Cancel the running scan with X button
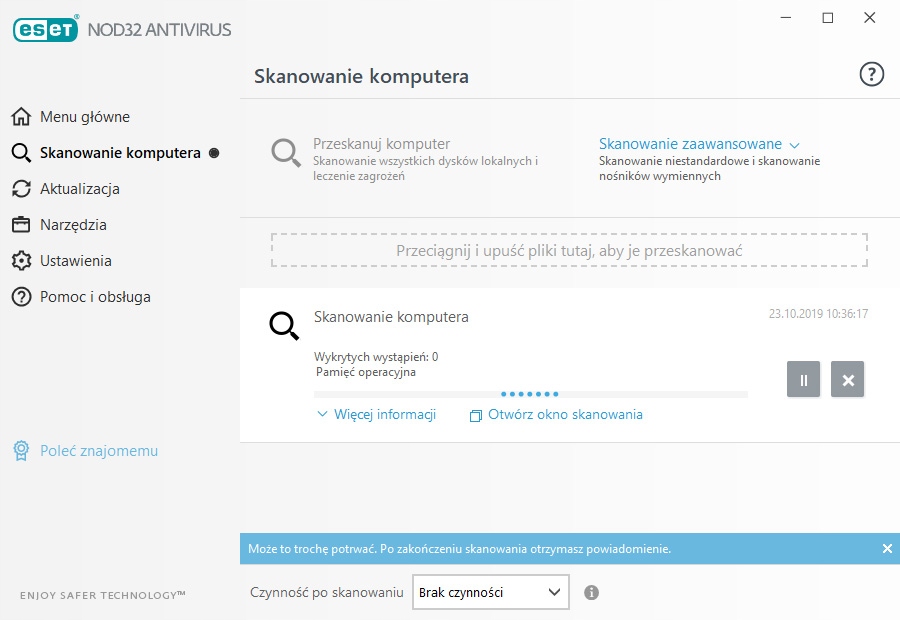900x620 pixels. (848, 380)
